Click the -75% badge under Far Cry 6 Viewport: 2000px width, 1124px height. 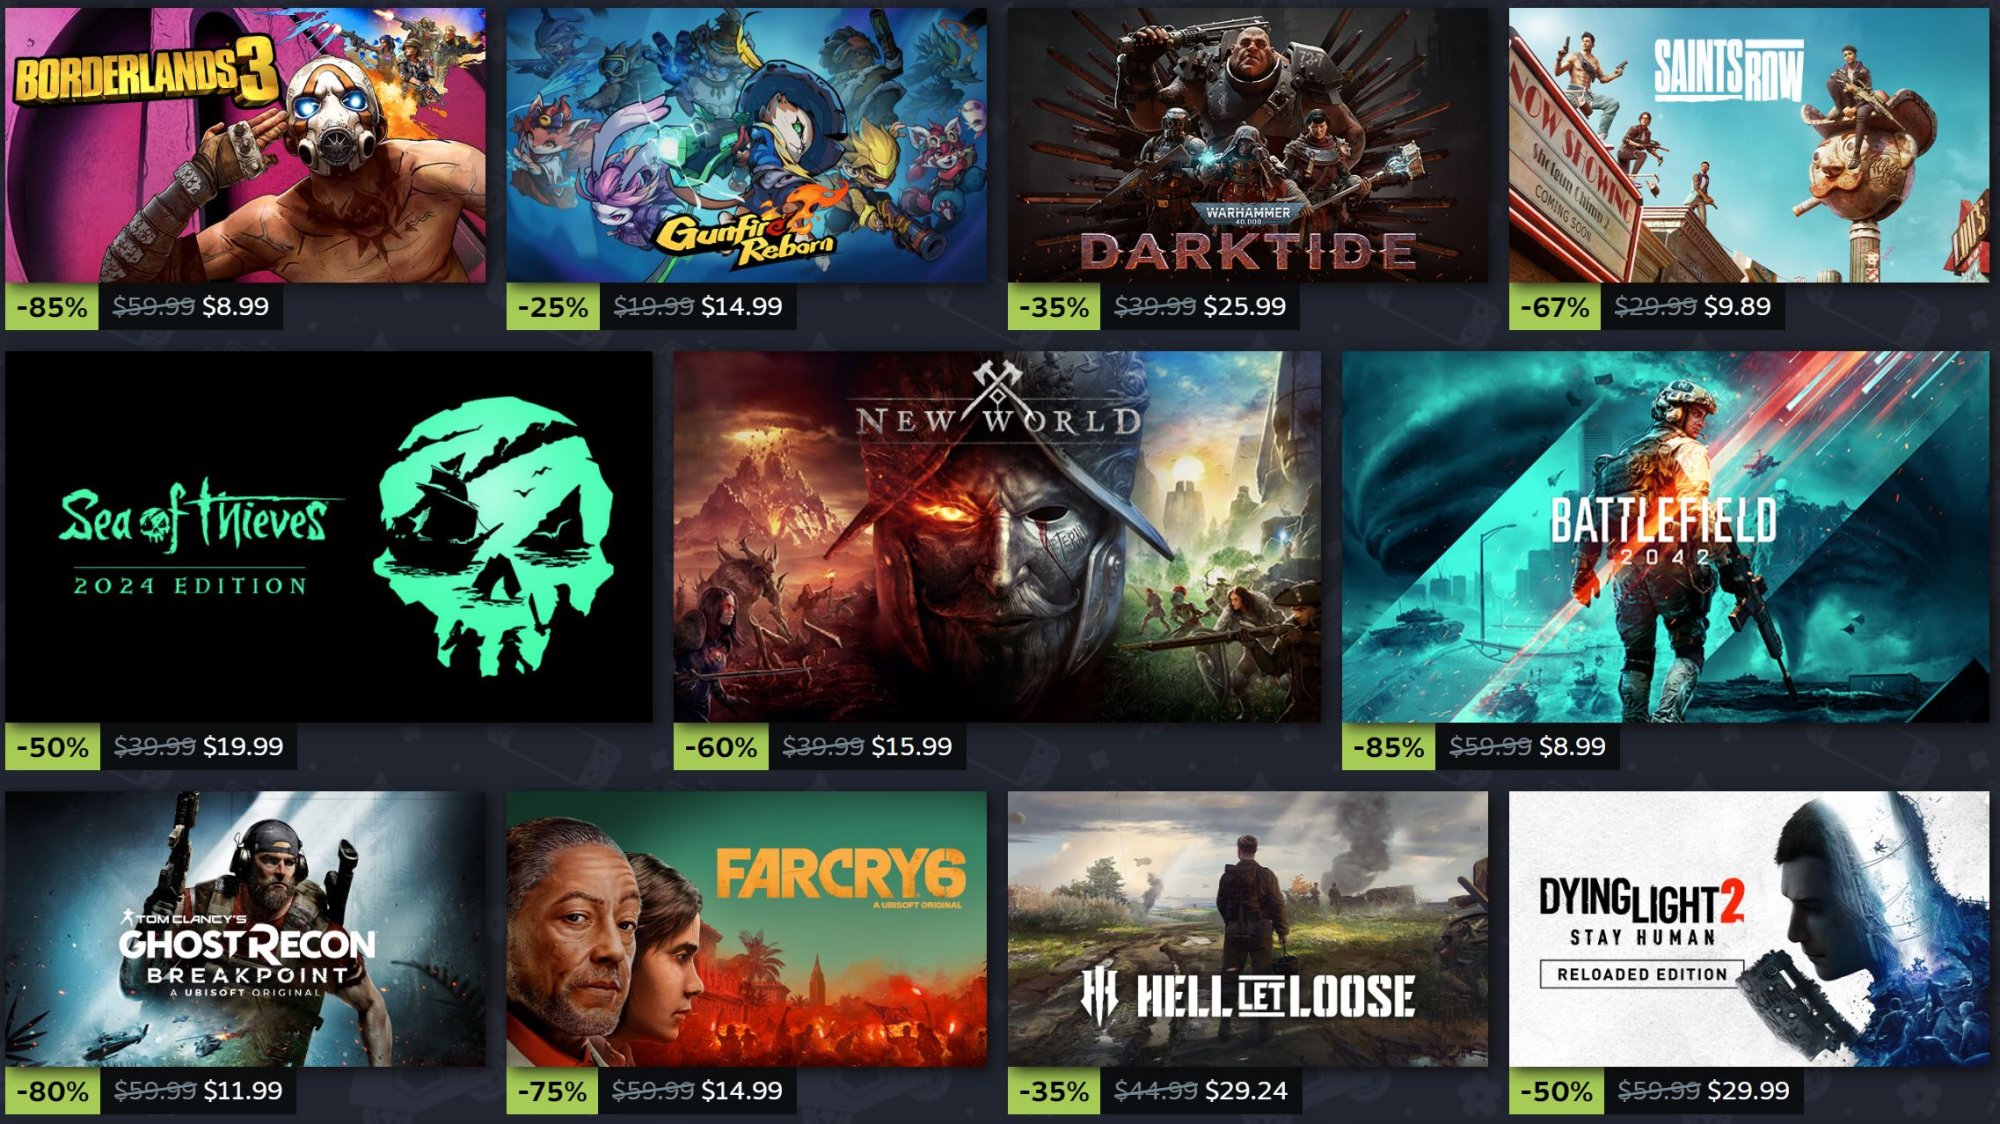click(552, 1091)
